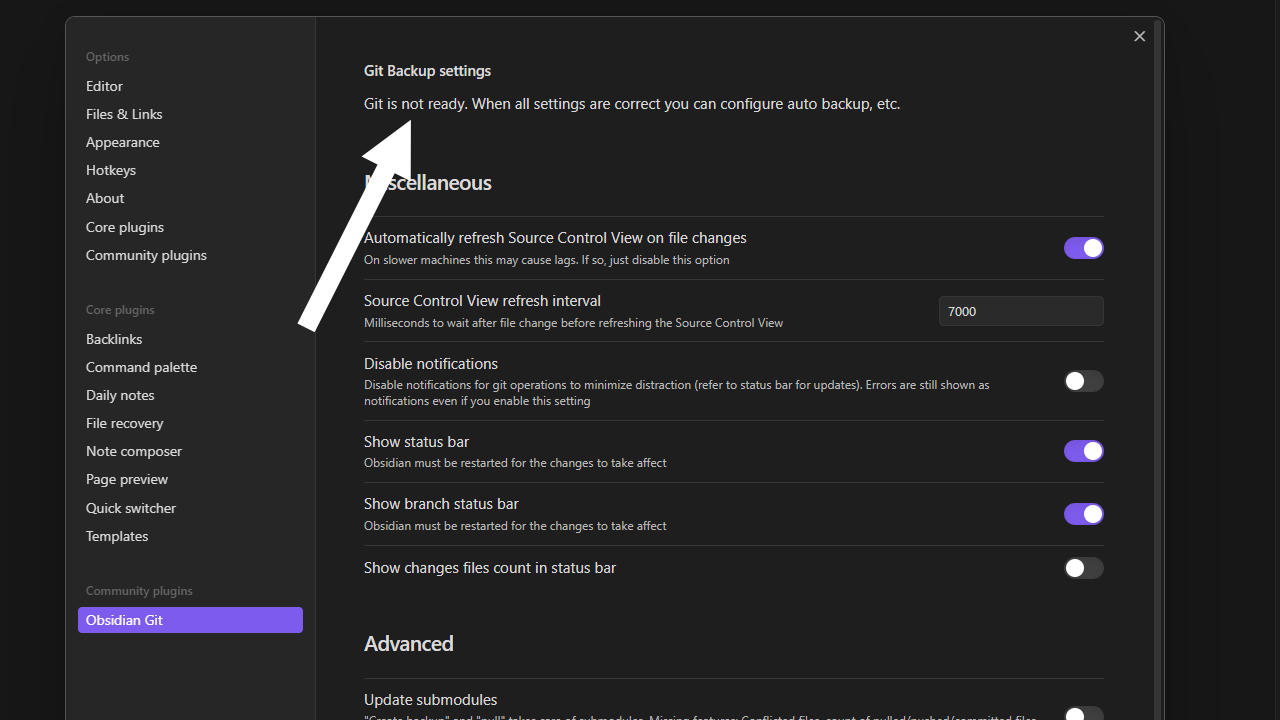
Task: Open Backlinks plugin settings
Action: 114,339
